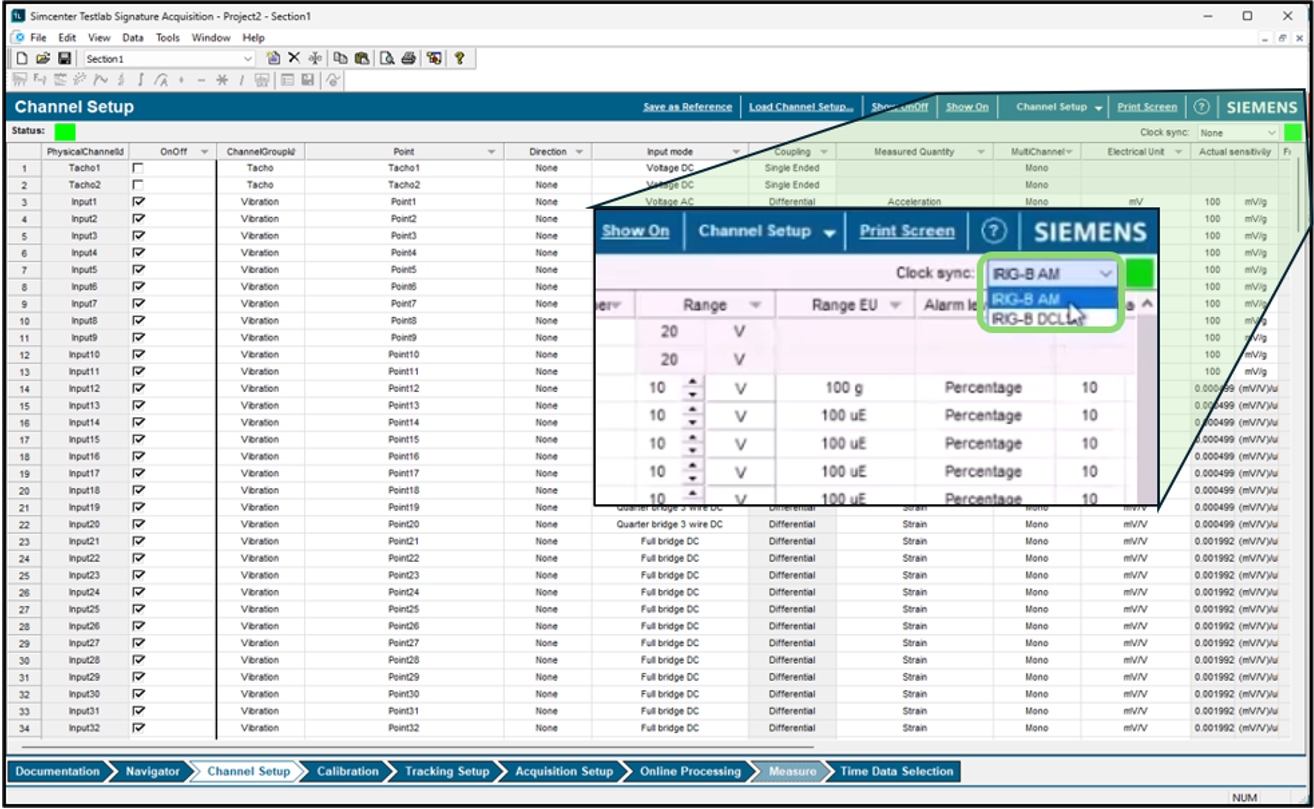Open the Data menu
Viewport: 1314px width, 809px height.
[x=133, y=38]
